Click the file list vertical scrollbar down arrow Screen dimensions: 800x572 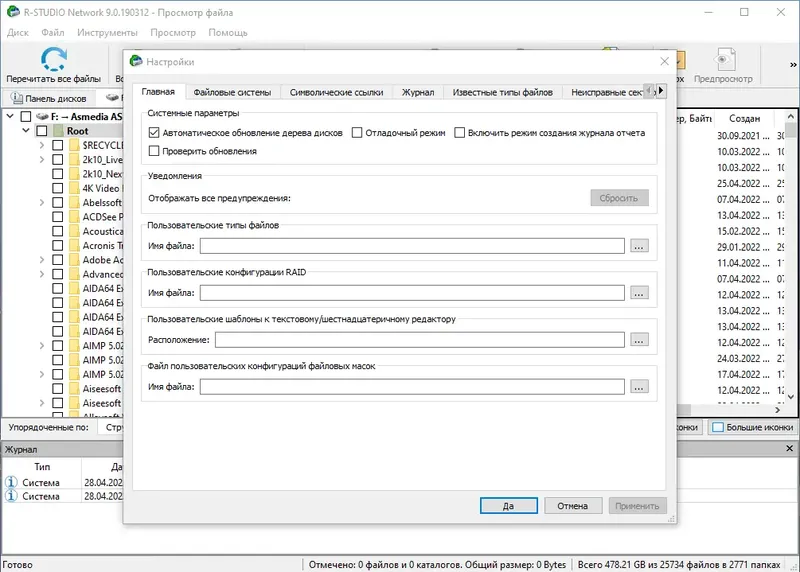point(791,396)
